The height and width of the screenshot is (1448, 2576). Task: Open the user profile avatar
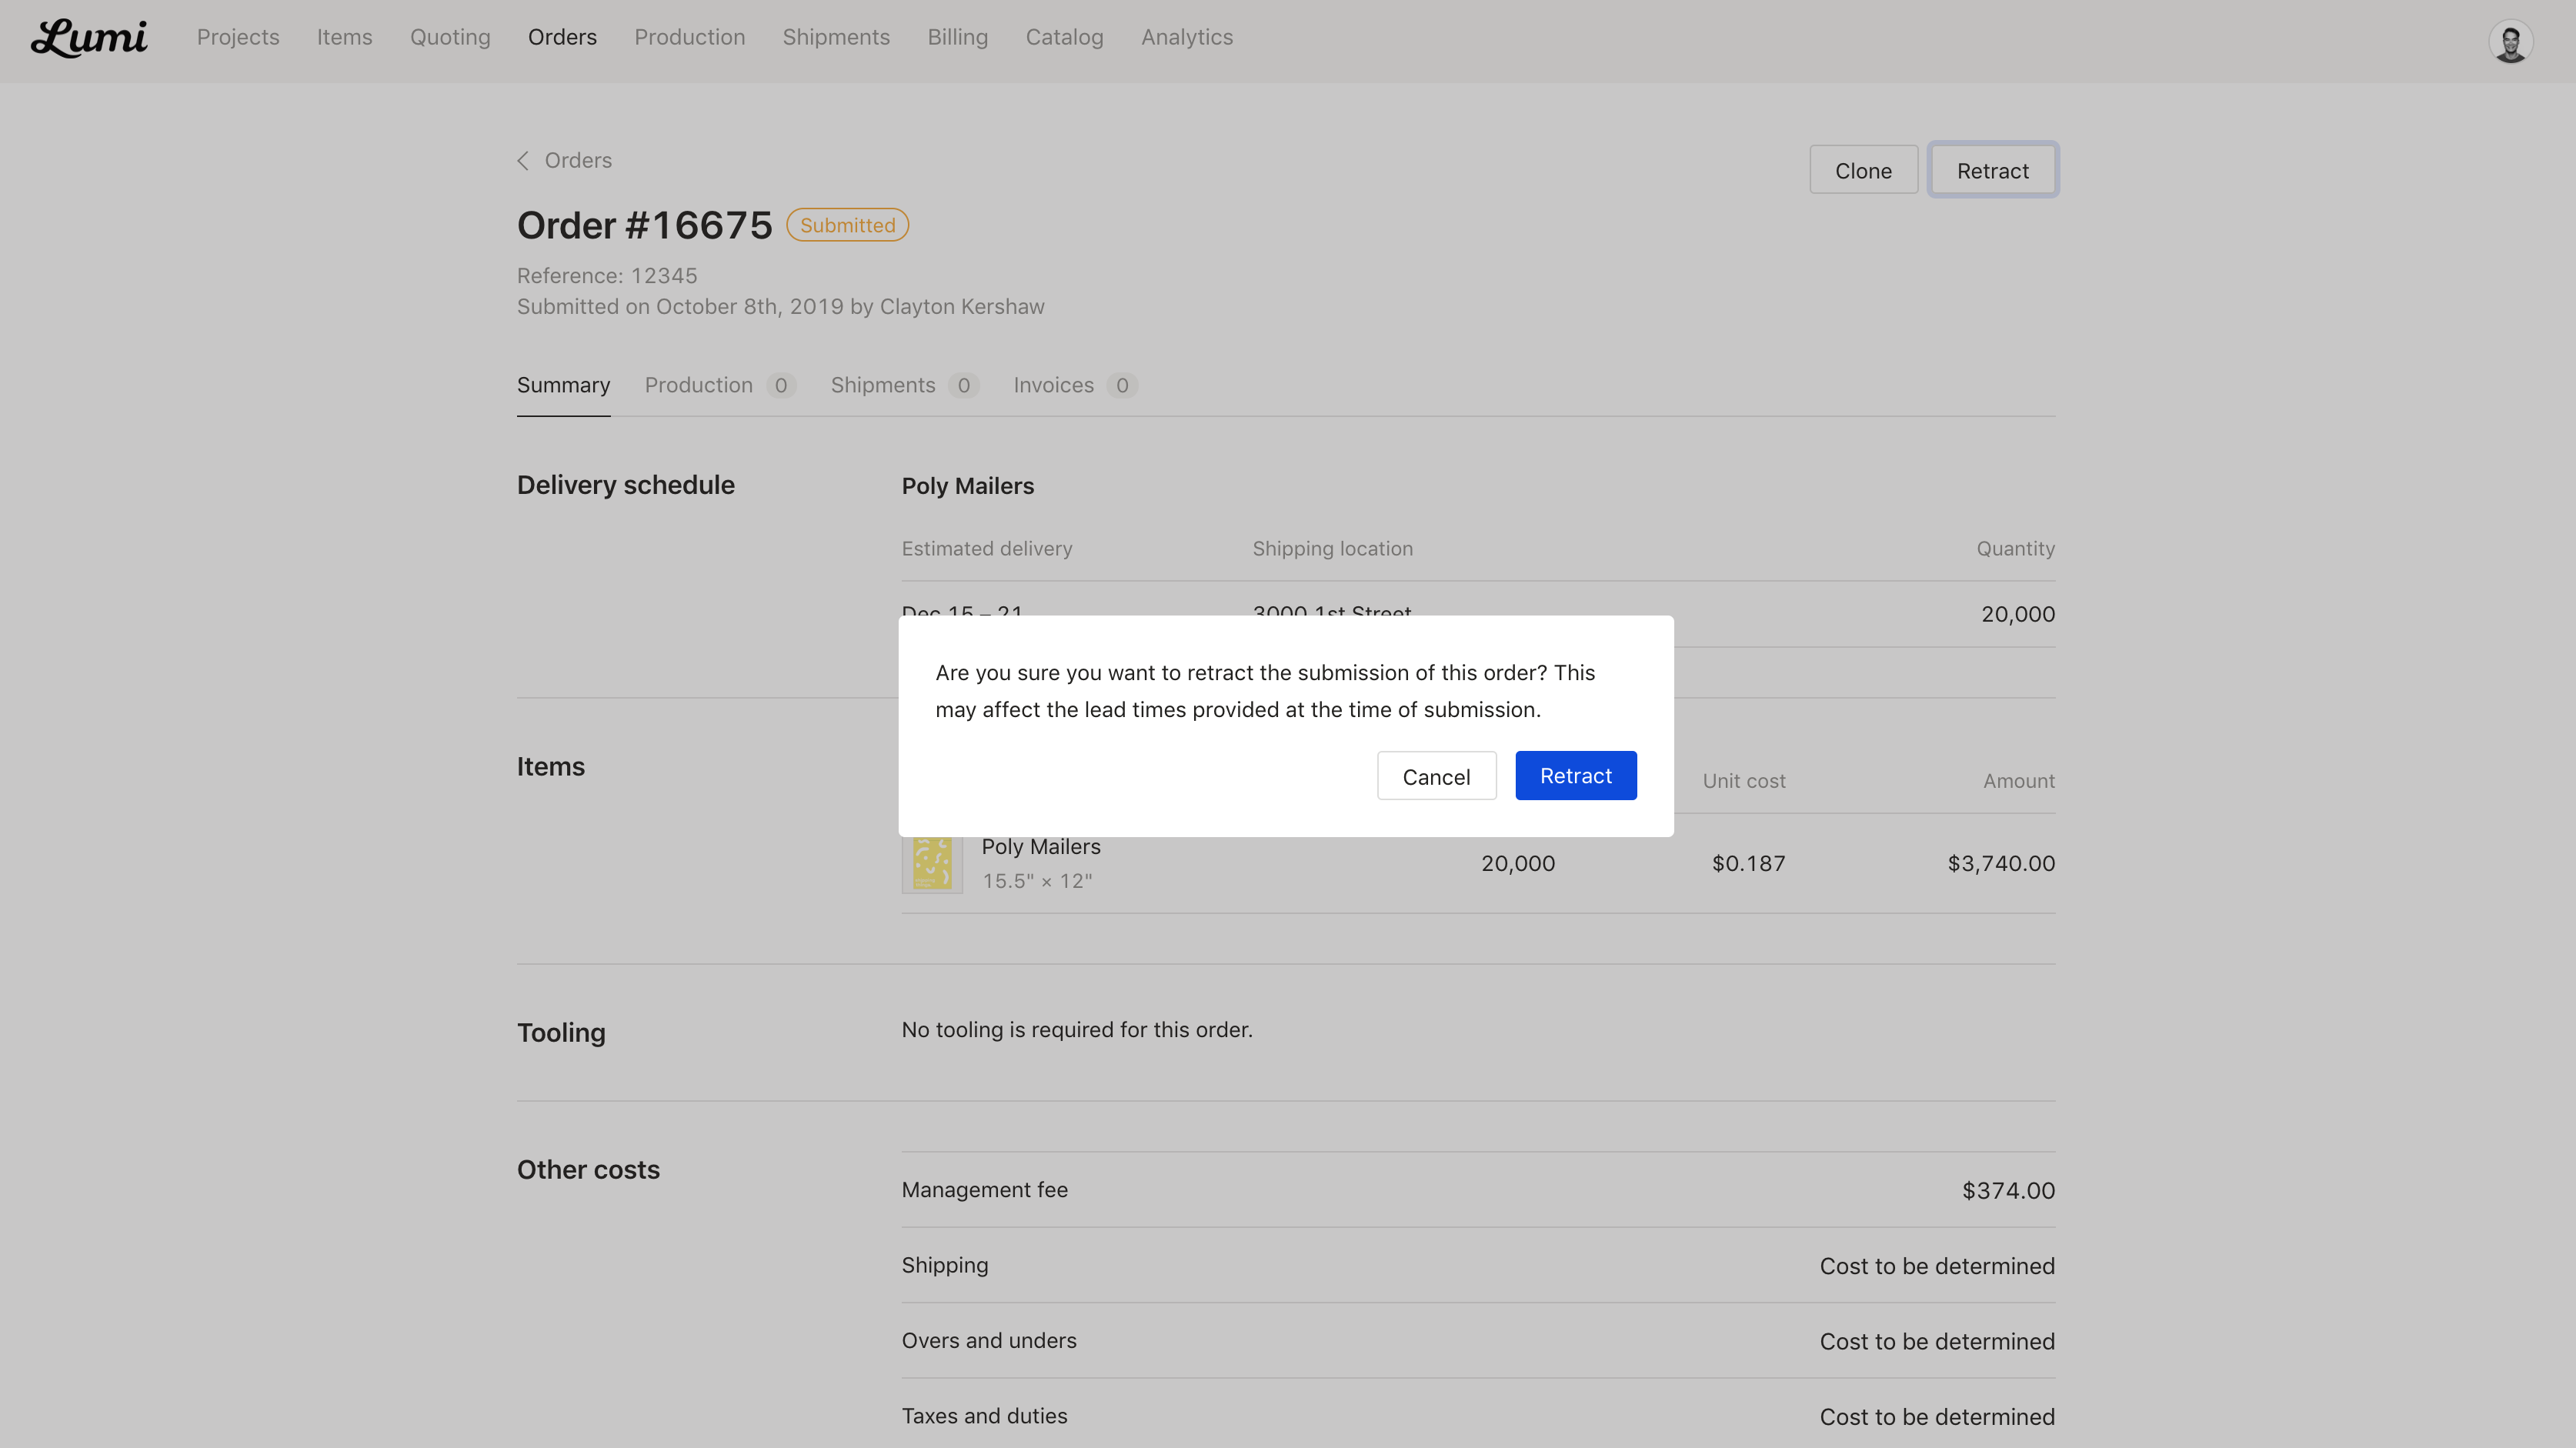(x=2510, y=42)
